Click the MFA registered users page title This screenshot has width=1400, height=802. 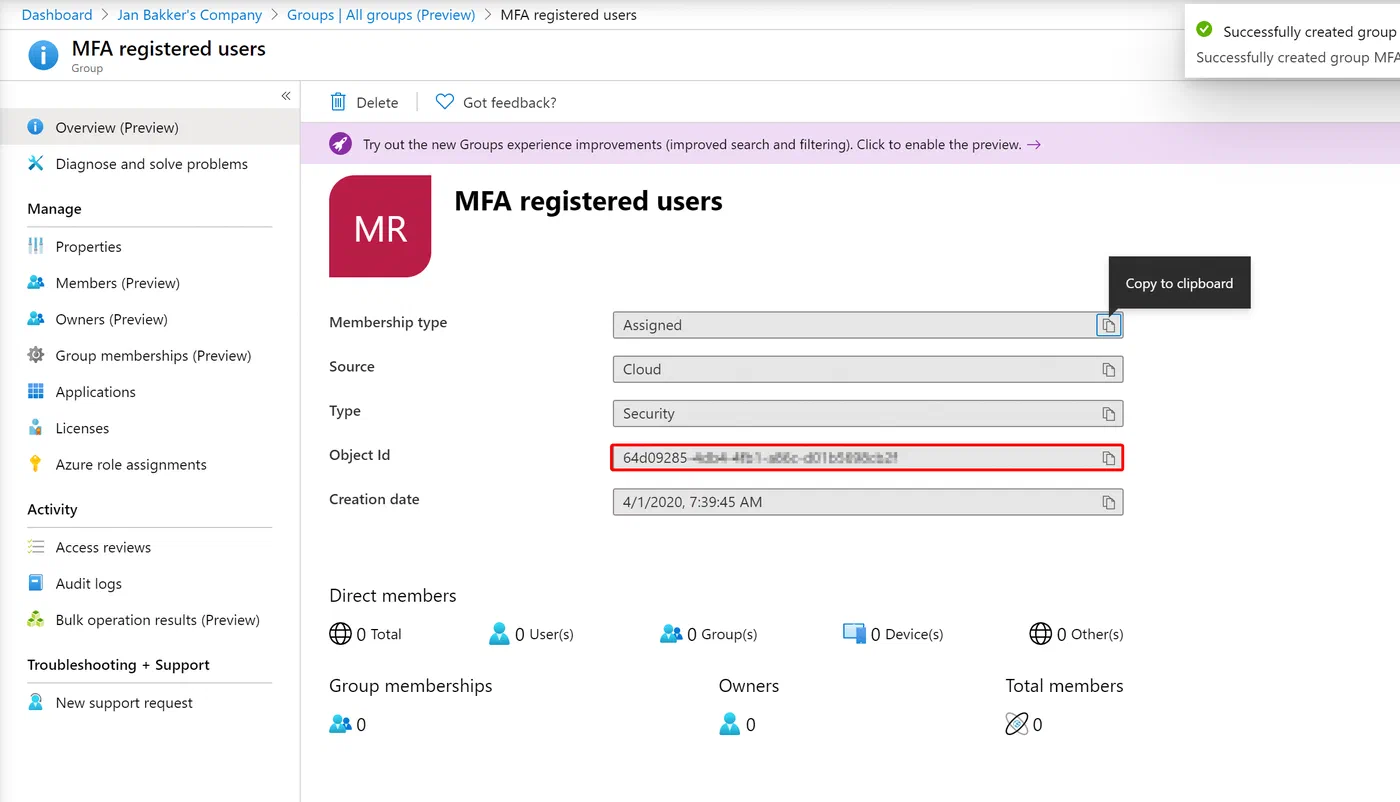click(589, 201)
